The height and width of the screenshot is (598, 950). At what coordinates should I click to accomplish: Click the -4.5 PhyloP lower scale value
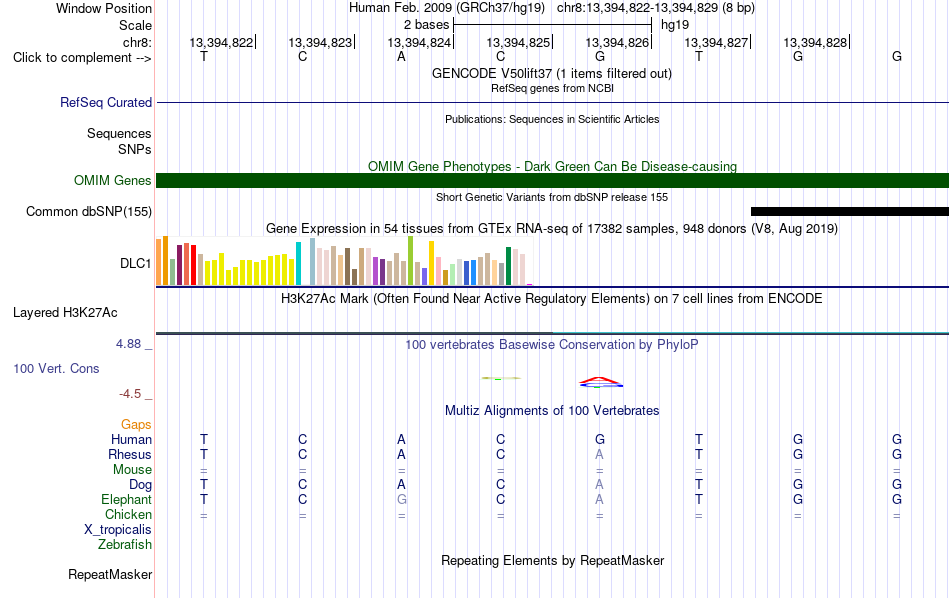tap(130, 394)
